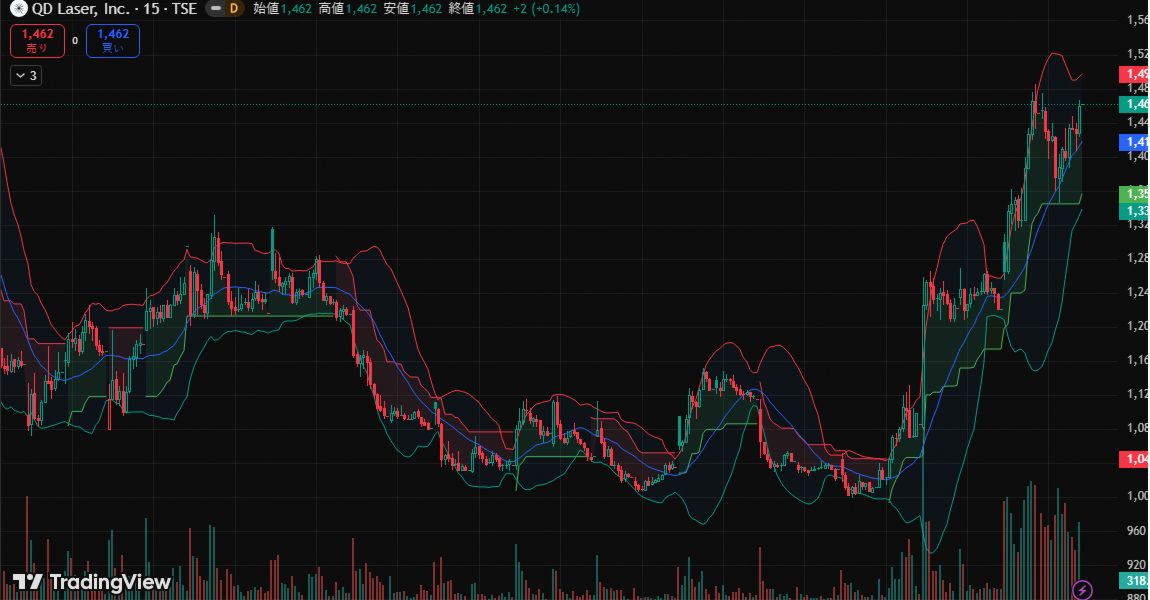The height and width of the screenshot is (600, 1150).
Task: Click the blue 1,41 moving average axis label
Action: click(1135, 142)
